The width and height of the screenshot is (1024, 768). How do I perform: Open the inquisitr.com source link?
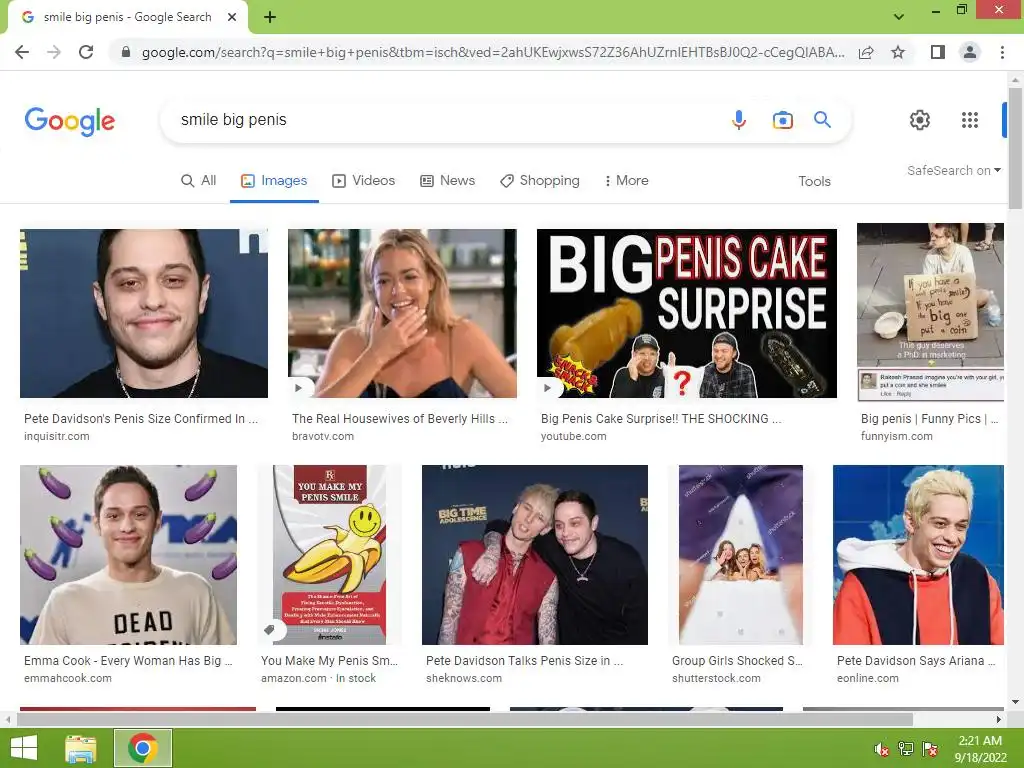pos(57,436)
